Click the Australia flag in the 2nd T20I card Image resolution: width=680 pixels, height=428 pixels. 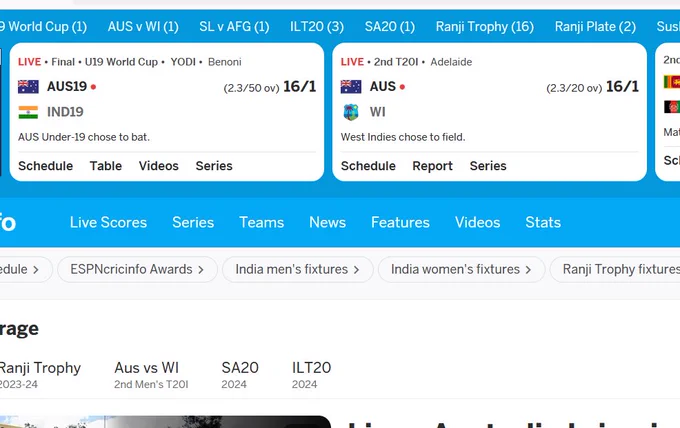click(x=351, y=87)
